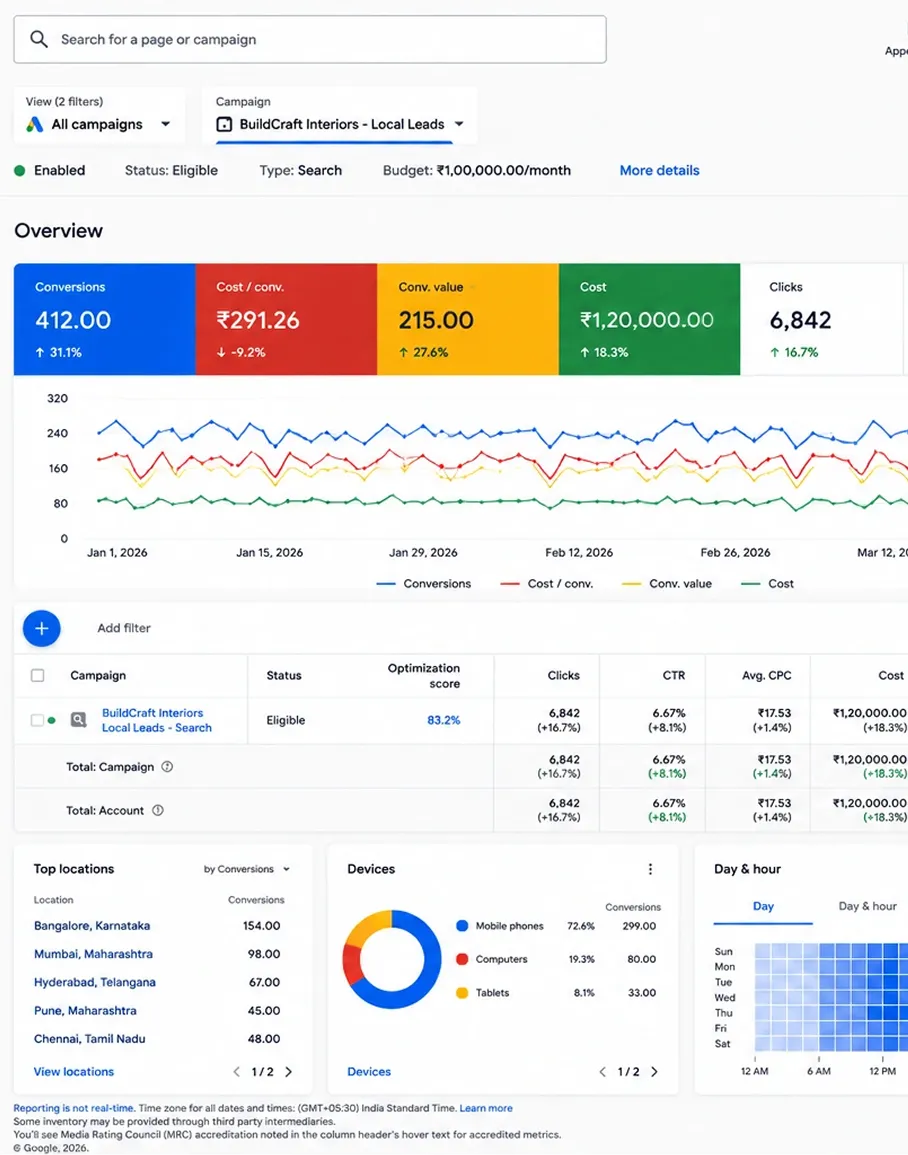Click the green Enabled status dot

[20, 171]
